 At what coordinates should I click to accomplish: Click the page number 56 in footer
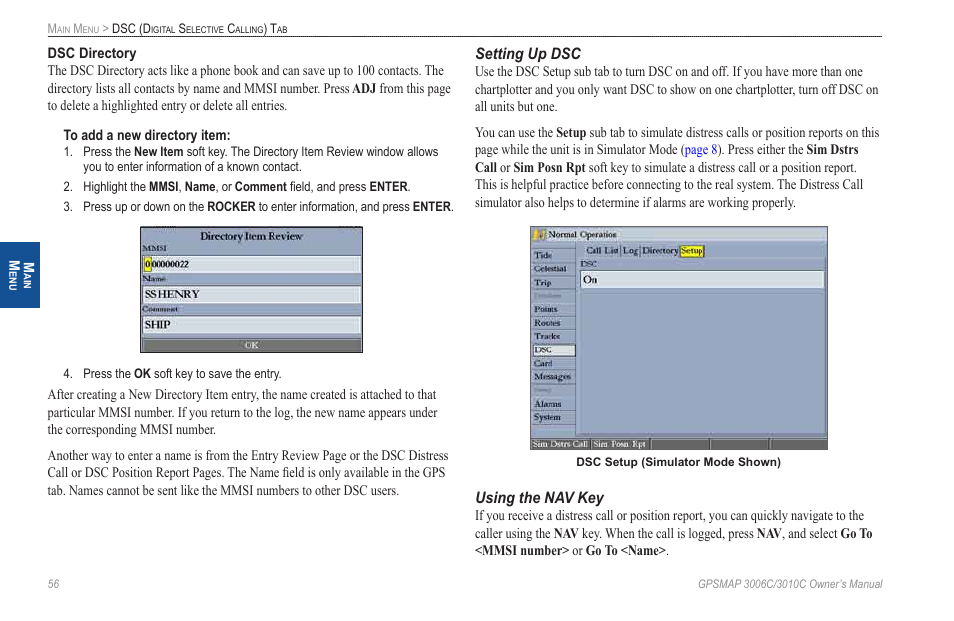[x=54, y=584]
